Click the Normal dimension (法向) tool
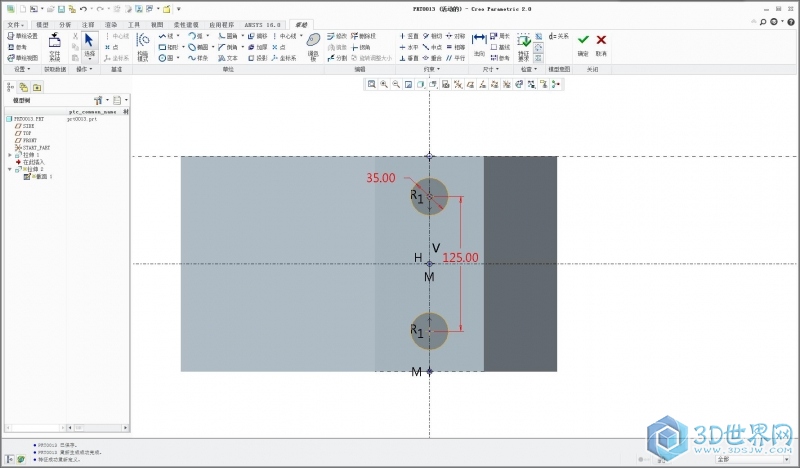This screenshot has height=468, width=800. (479, 44)
